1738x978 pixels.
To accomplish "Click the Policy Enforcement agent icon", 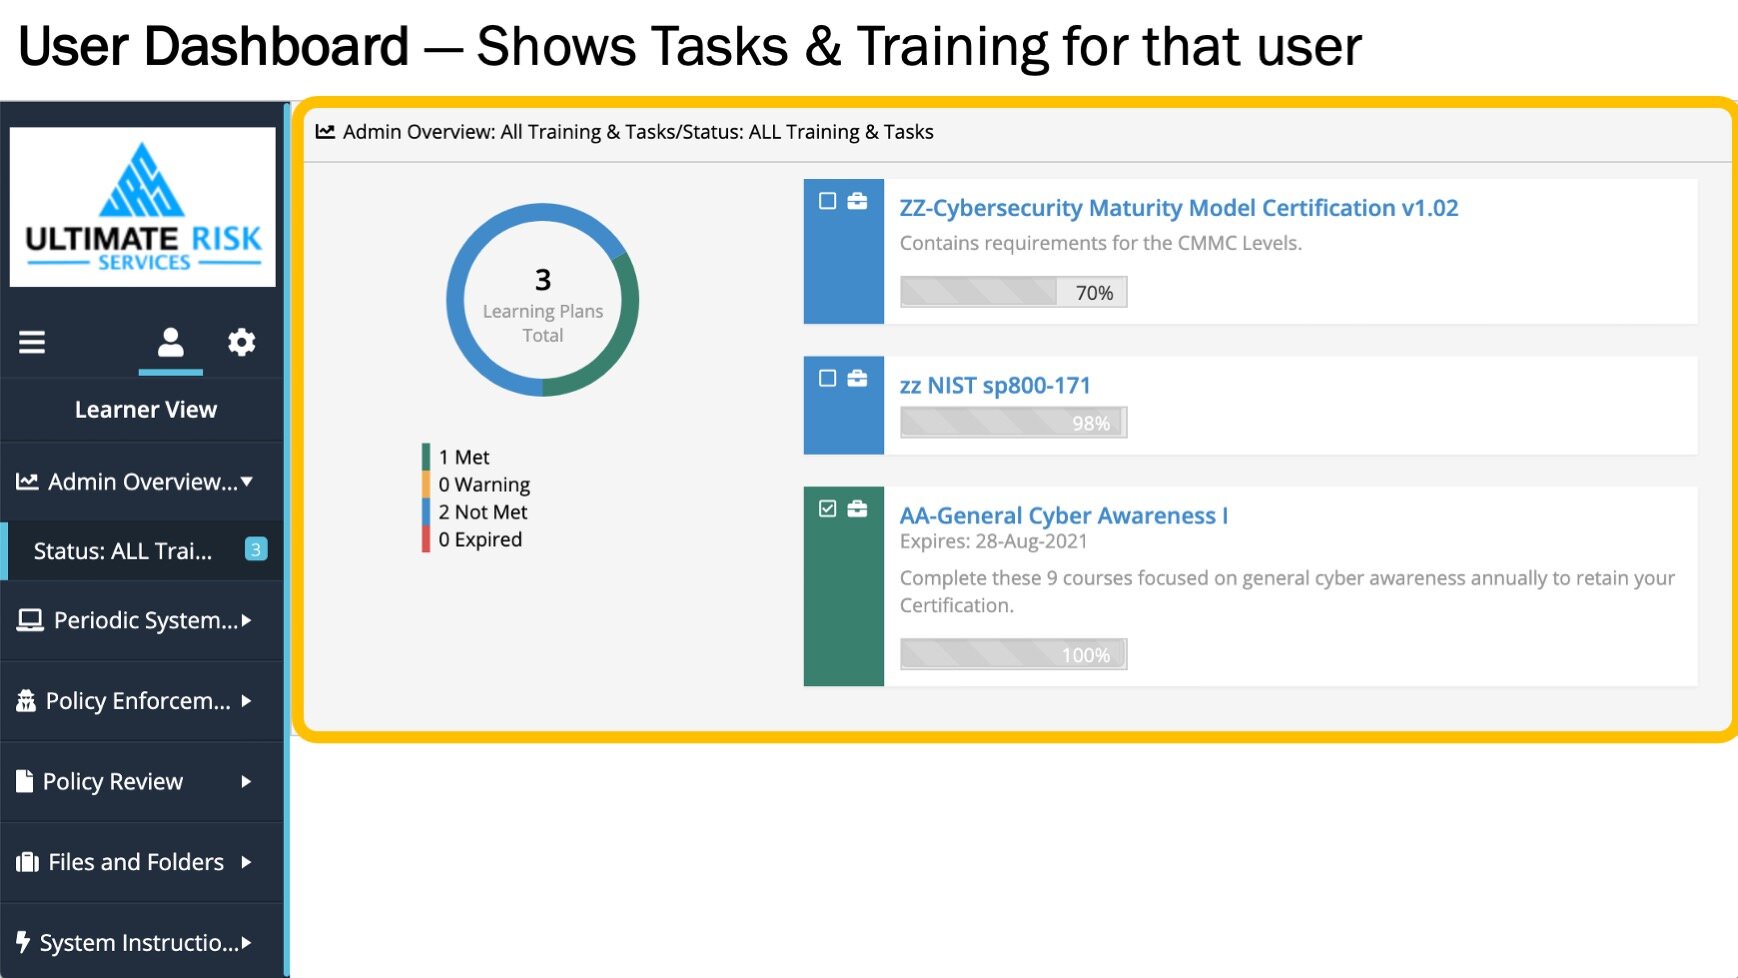I will tap(26, 701).
